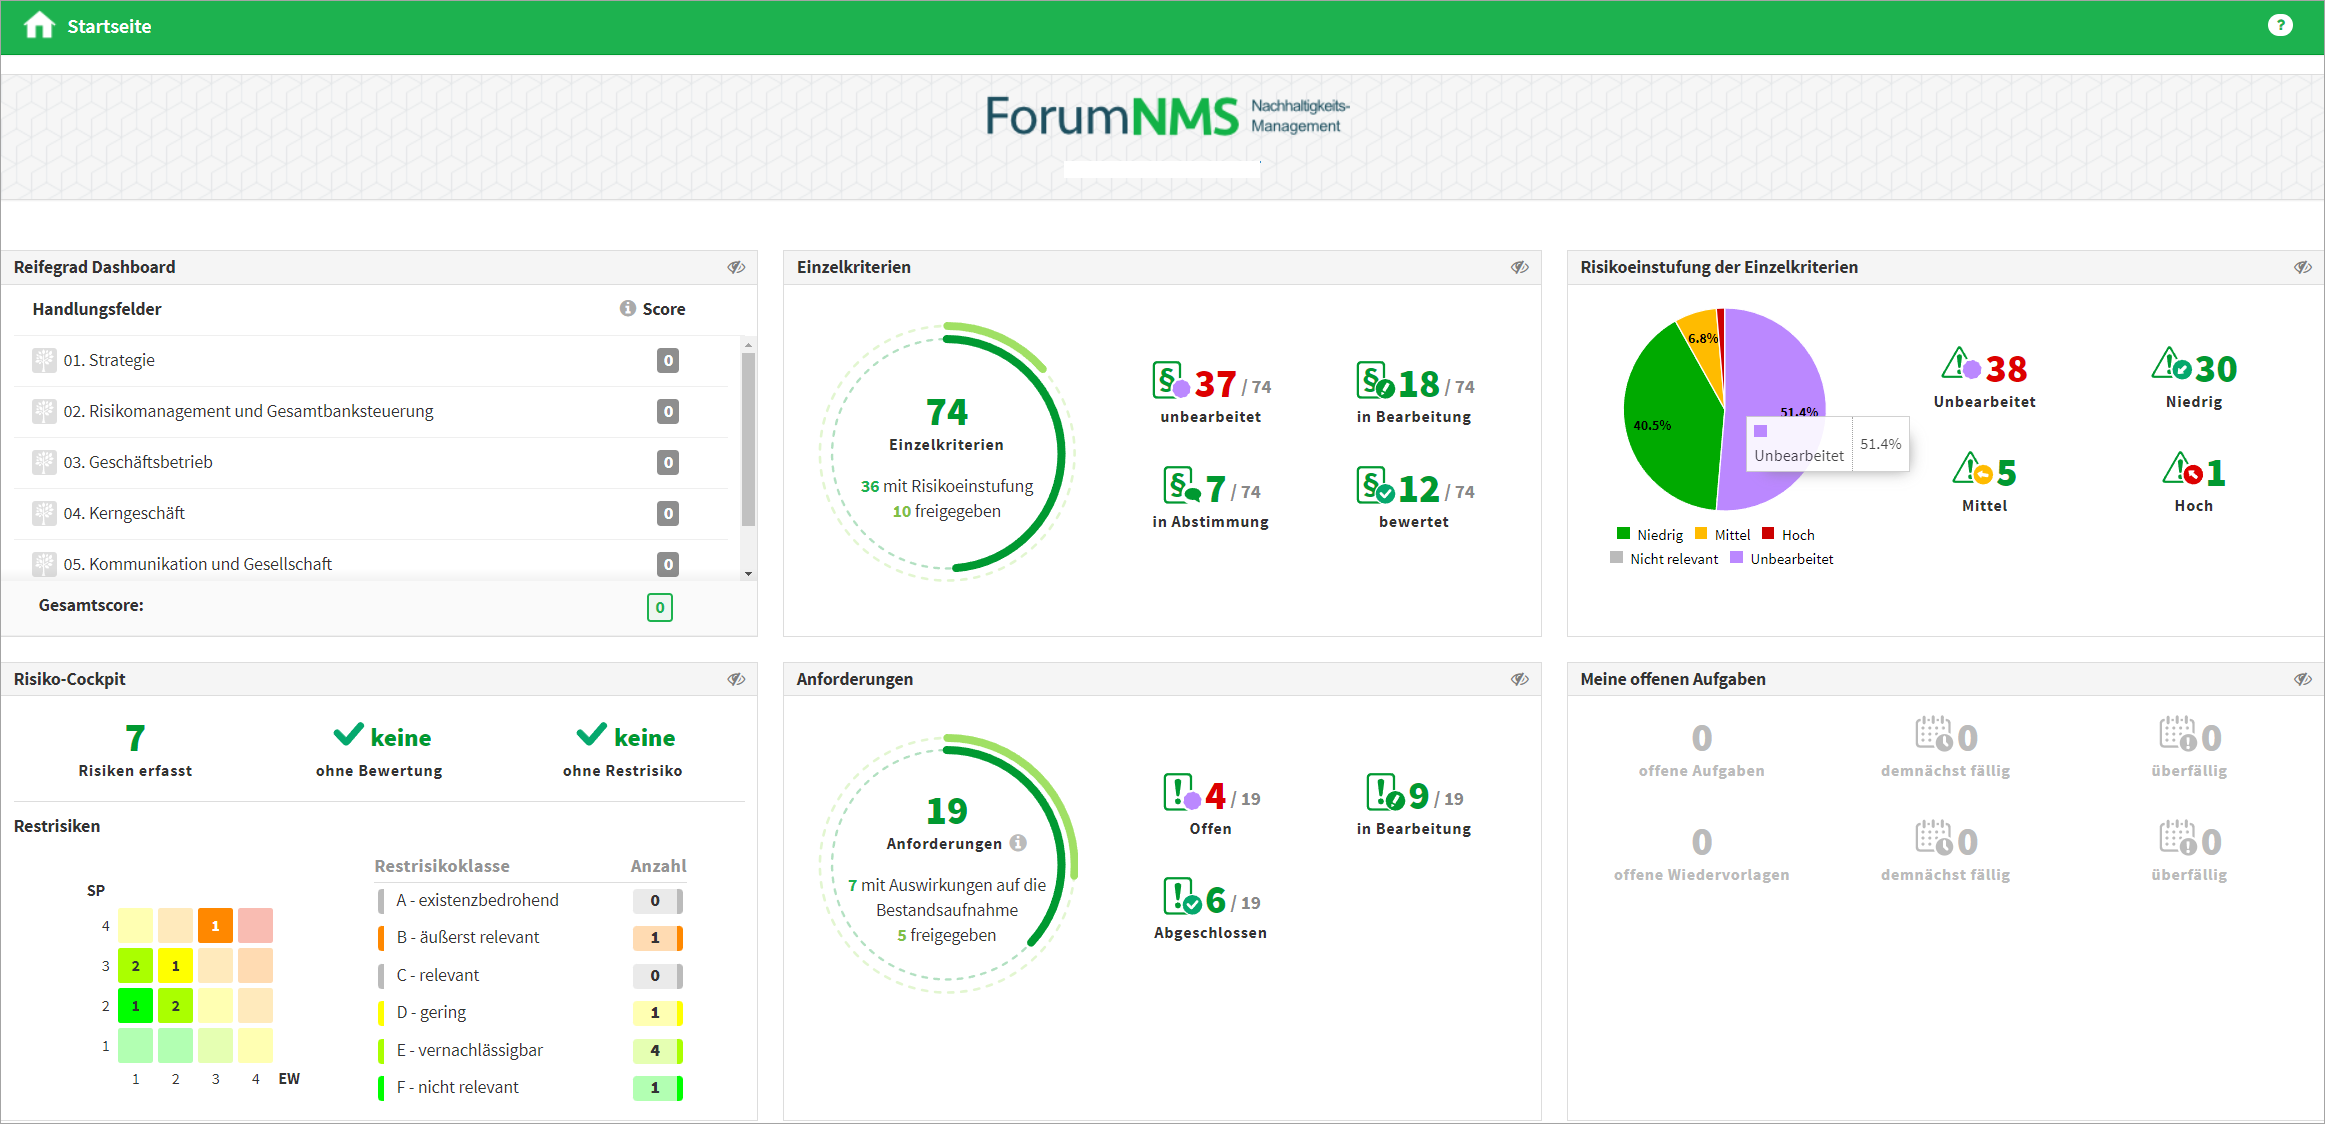Click the bewertet paragraph checkmark icon
This screenshot has width=2325, height=1124.
click(1375, 486)
